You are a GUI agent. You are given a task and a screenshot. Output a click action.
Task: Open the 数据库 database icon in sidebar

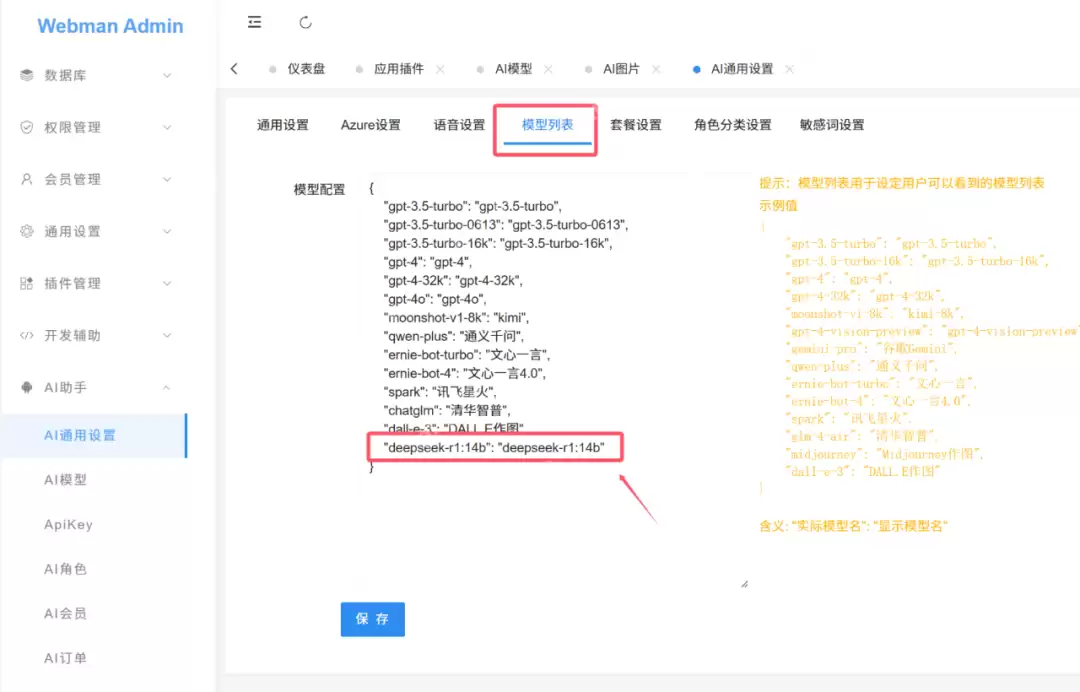point(25,75)
